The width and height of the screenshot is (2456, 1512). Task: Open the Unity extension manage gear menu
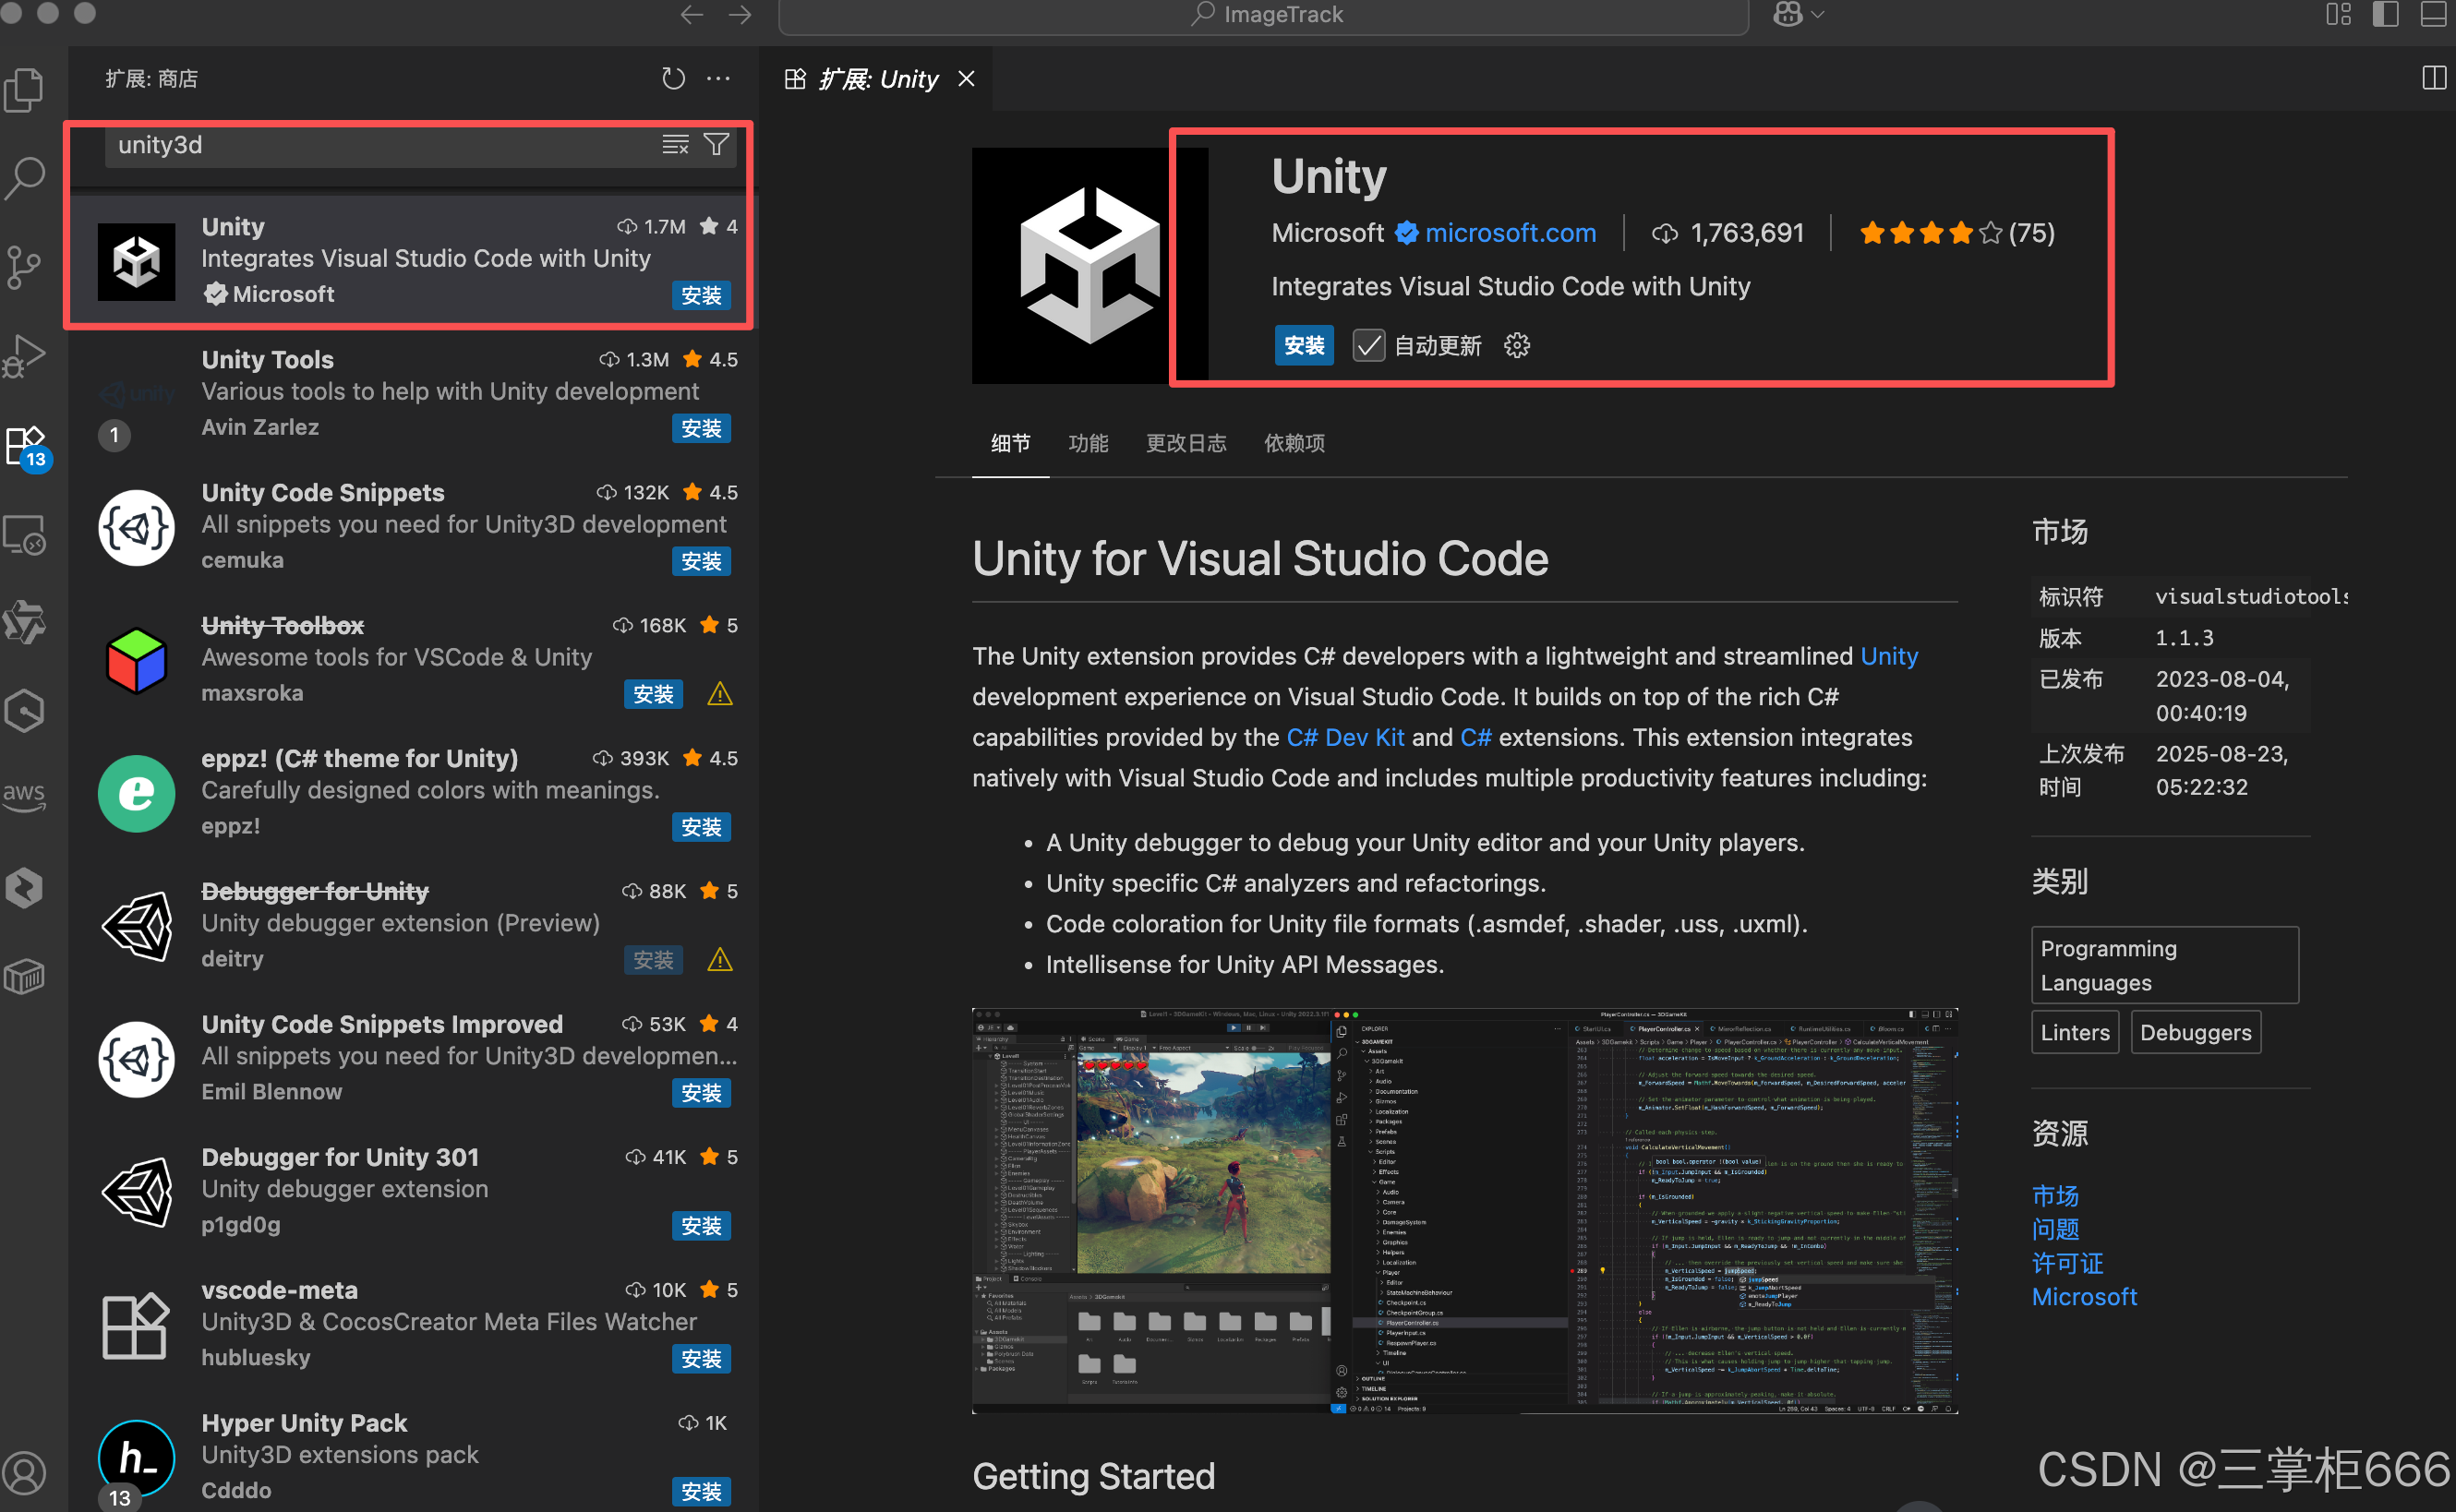[x=1517, y=346]
